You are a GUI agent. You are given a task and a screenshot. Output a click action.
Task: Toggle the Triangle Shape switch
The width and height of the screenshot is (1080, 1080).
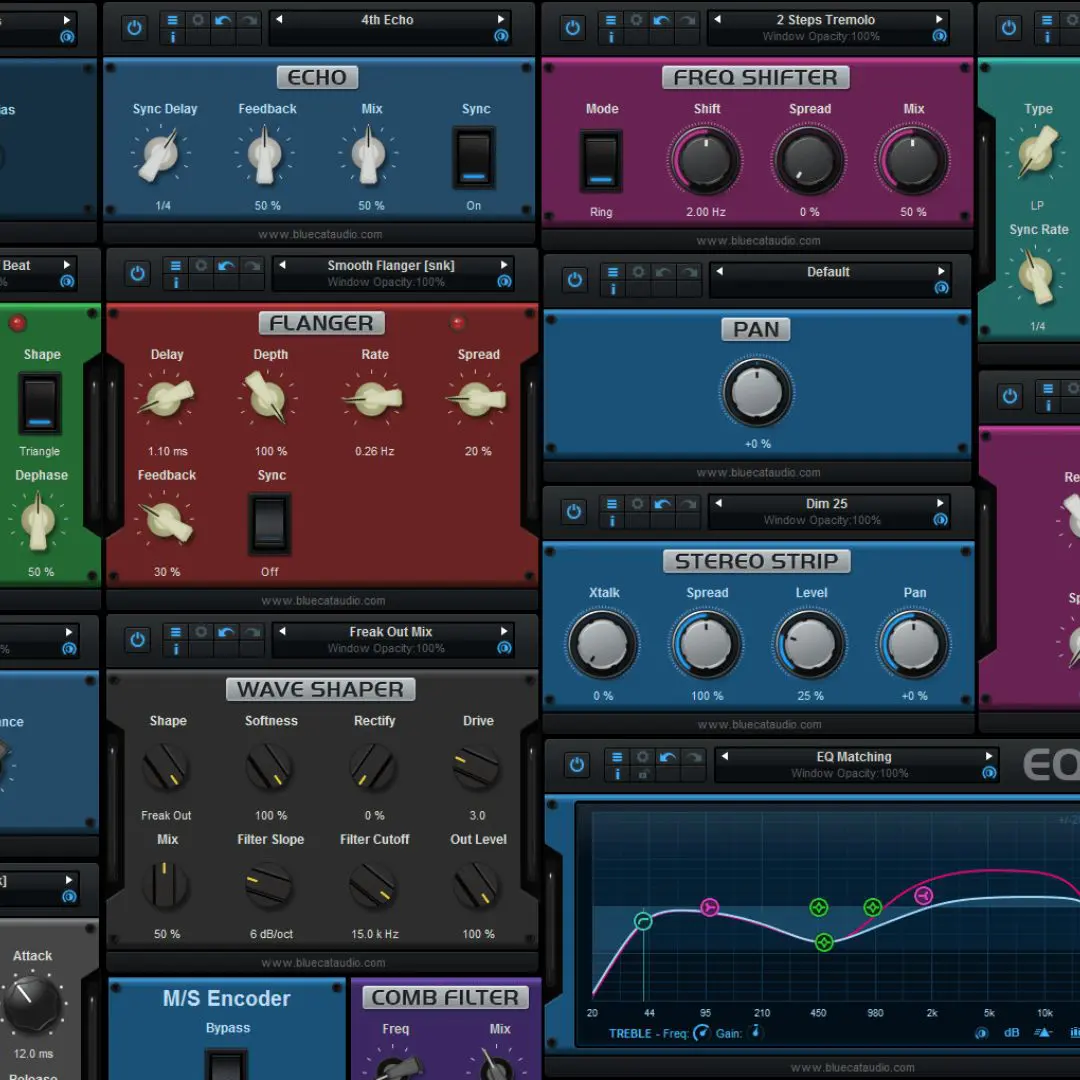click(39, 403)
